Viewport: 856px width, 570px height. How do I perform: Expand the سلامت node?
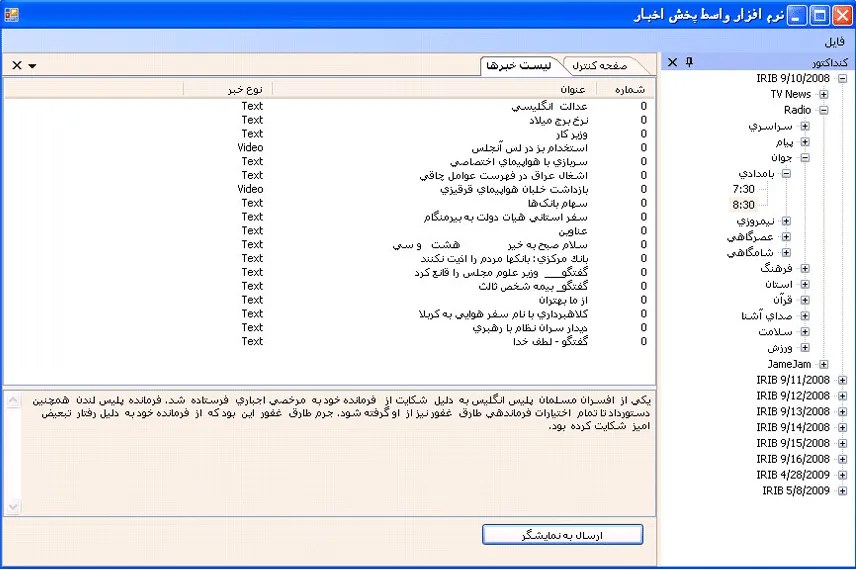point(805,332)
